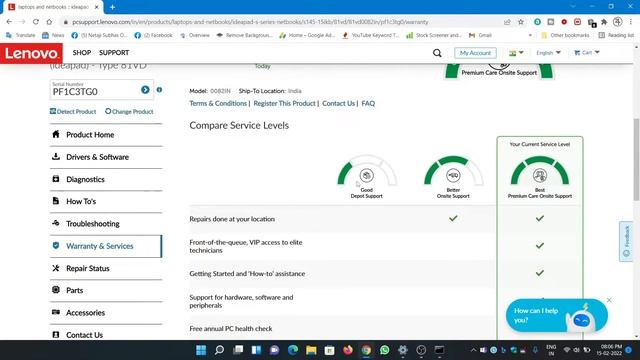Screen dimensions: 640x360
Task: Open the browser home page
Action: tap(49, 22)
